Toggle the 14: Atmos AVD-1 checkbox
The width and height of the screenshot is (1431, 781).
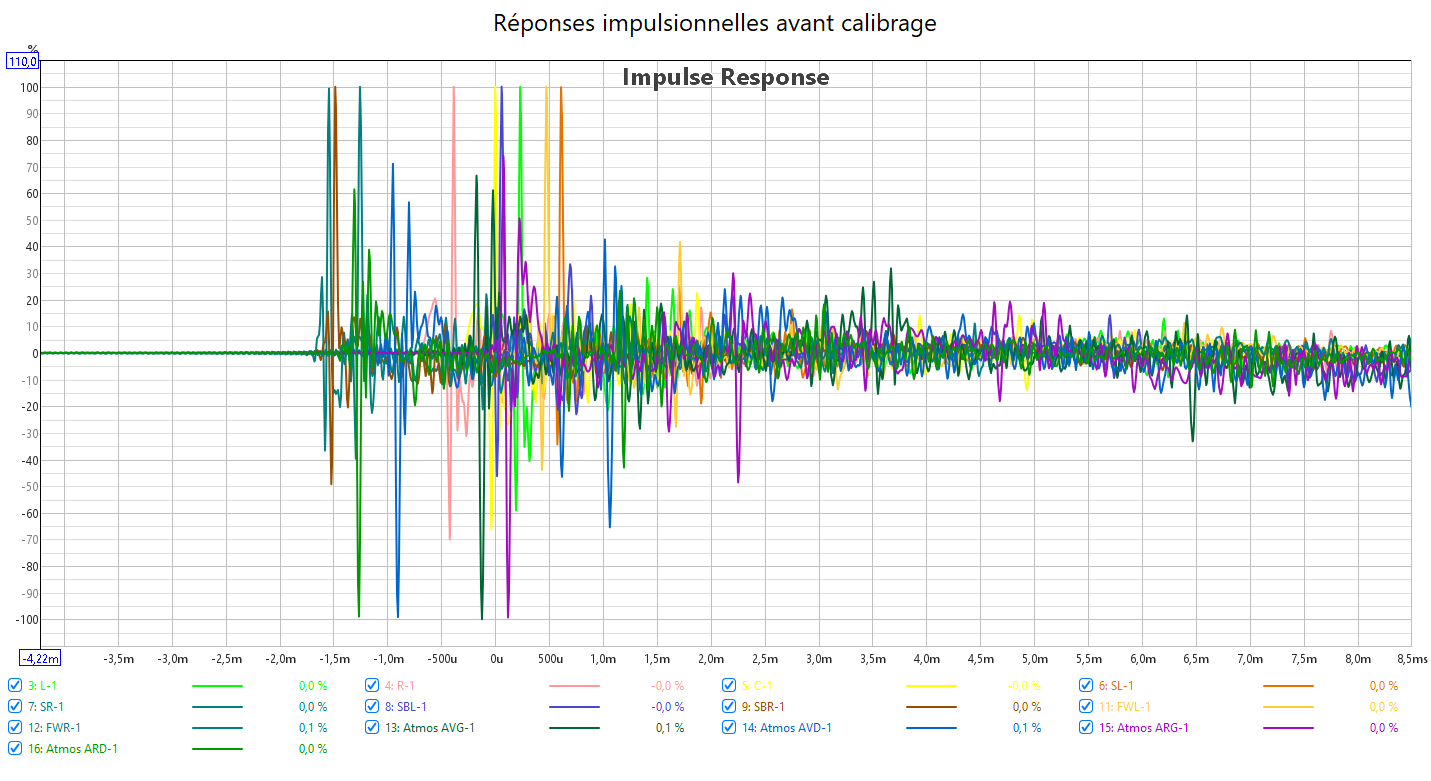click(x=730, y=728)
